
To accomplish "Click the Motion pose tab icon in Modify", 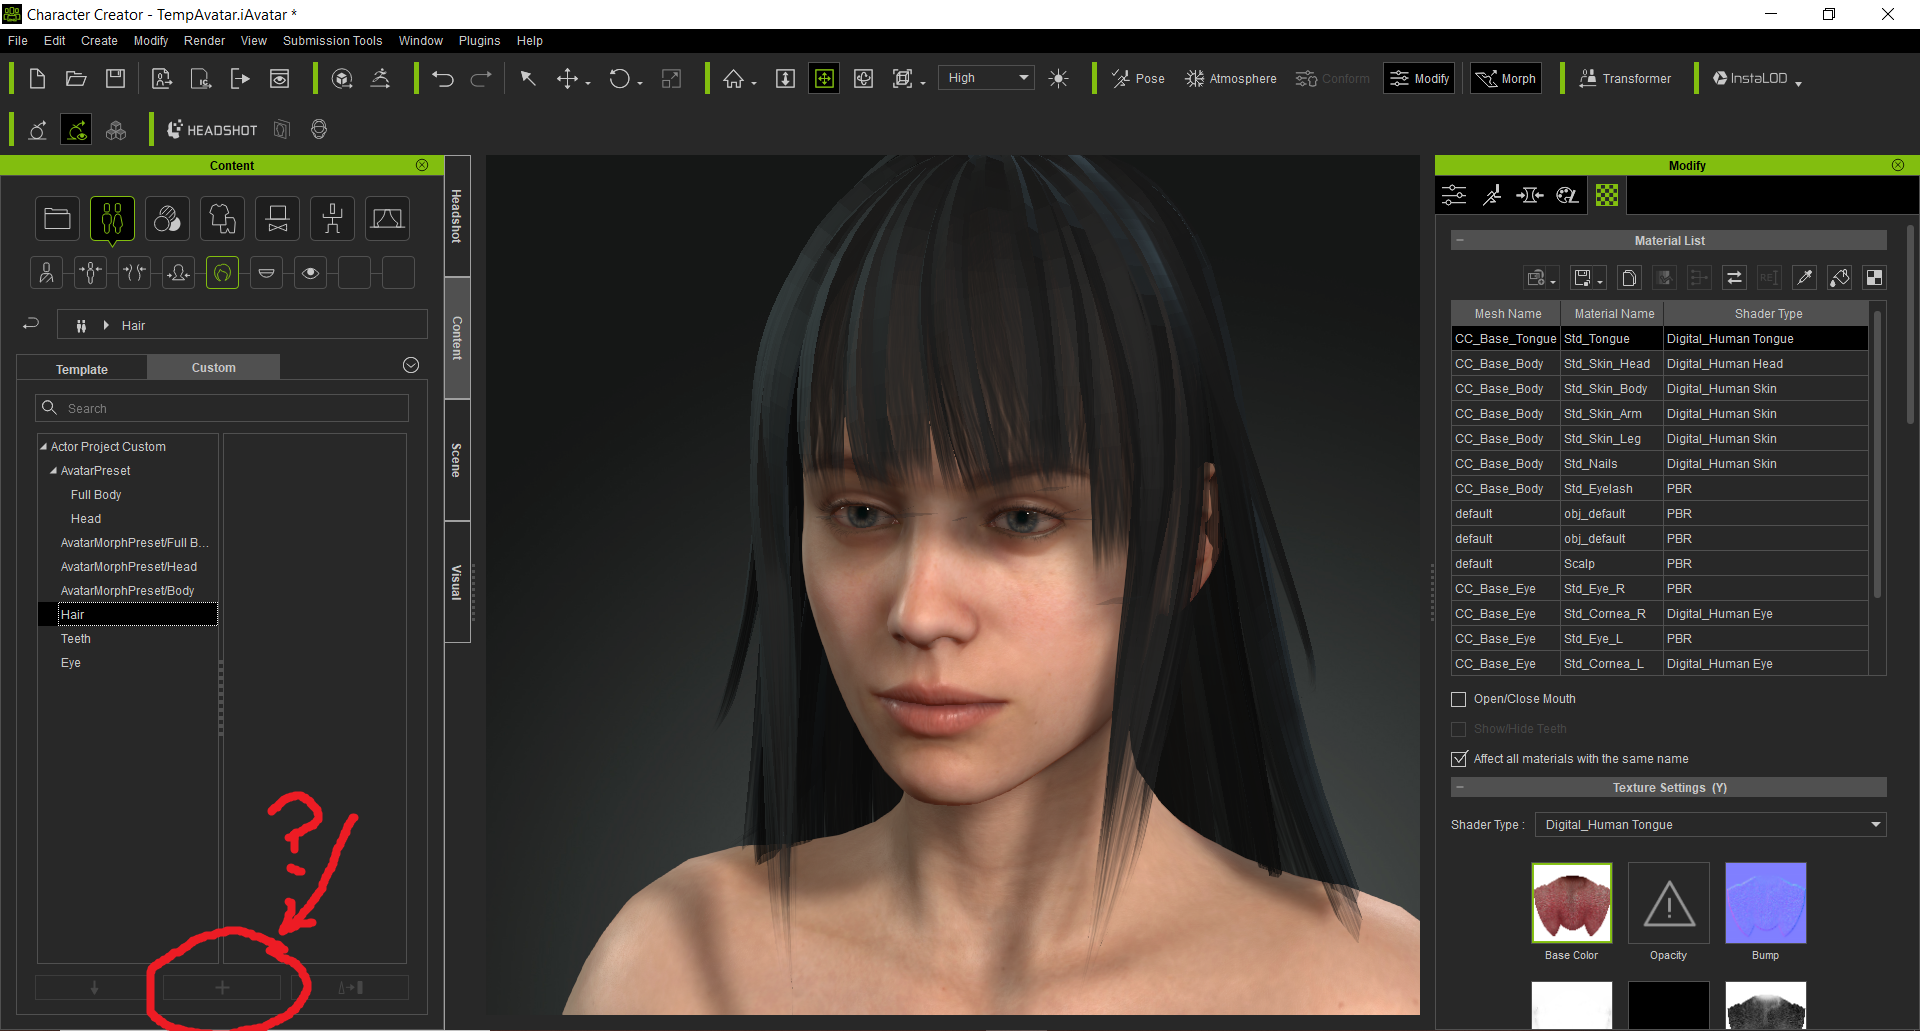I will pyautogui.click(x=1492, y=195).
